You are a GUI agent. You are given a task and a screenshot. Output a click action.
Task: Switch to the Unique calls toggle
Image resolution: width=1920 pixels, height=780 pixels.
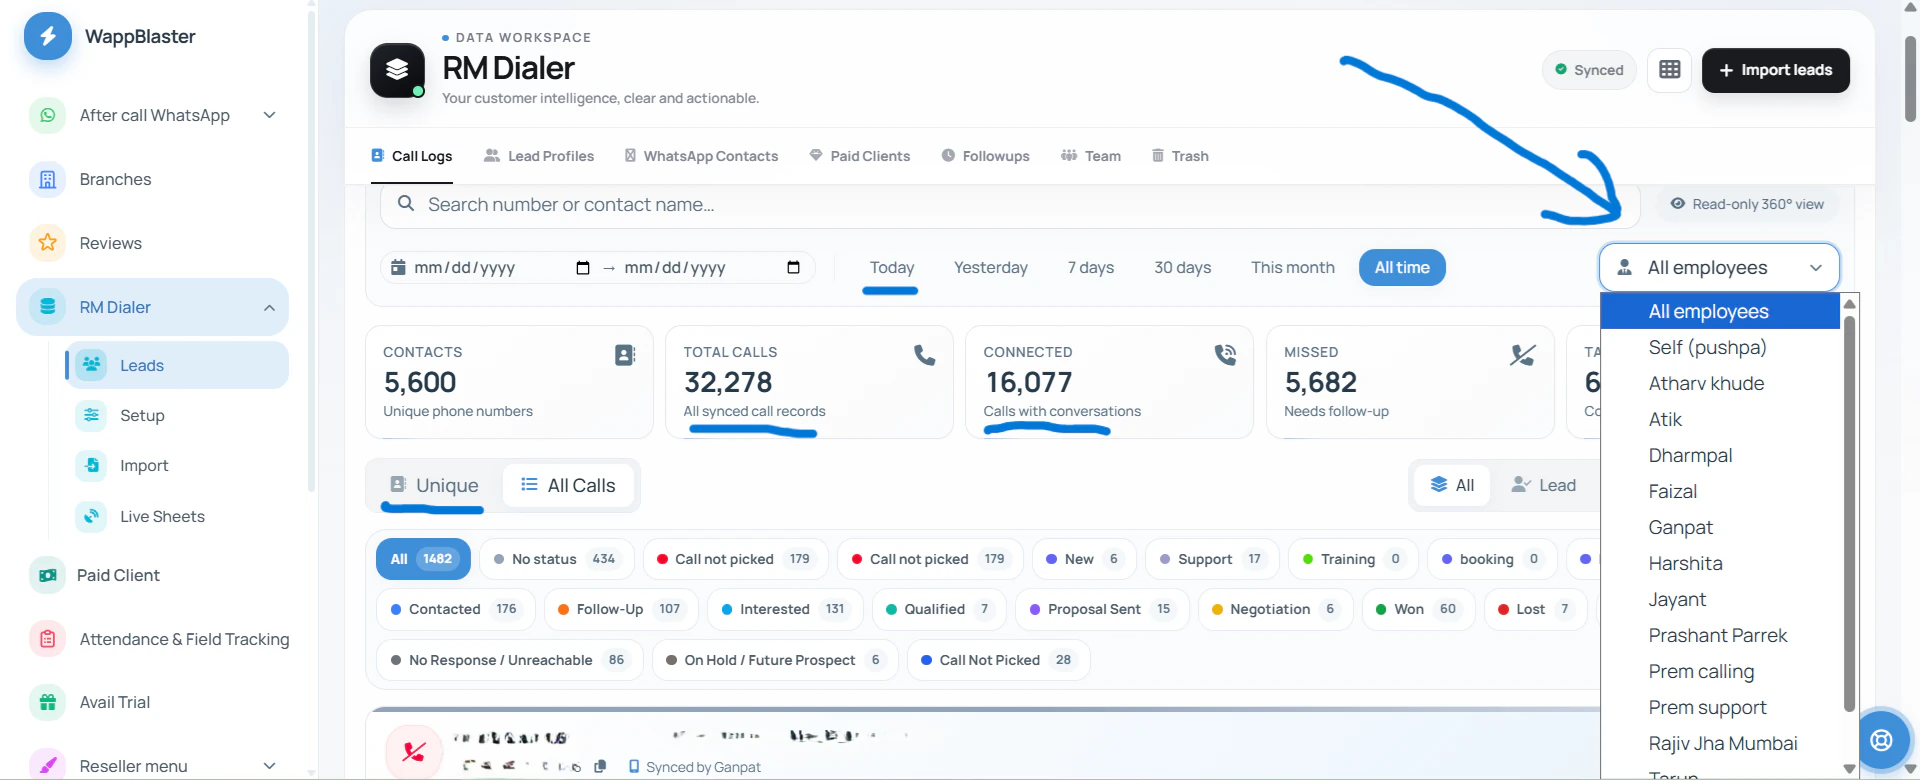pyautogui.click(x=434, y=485)
